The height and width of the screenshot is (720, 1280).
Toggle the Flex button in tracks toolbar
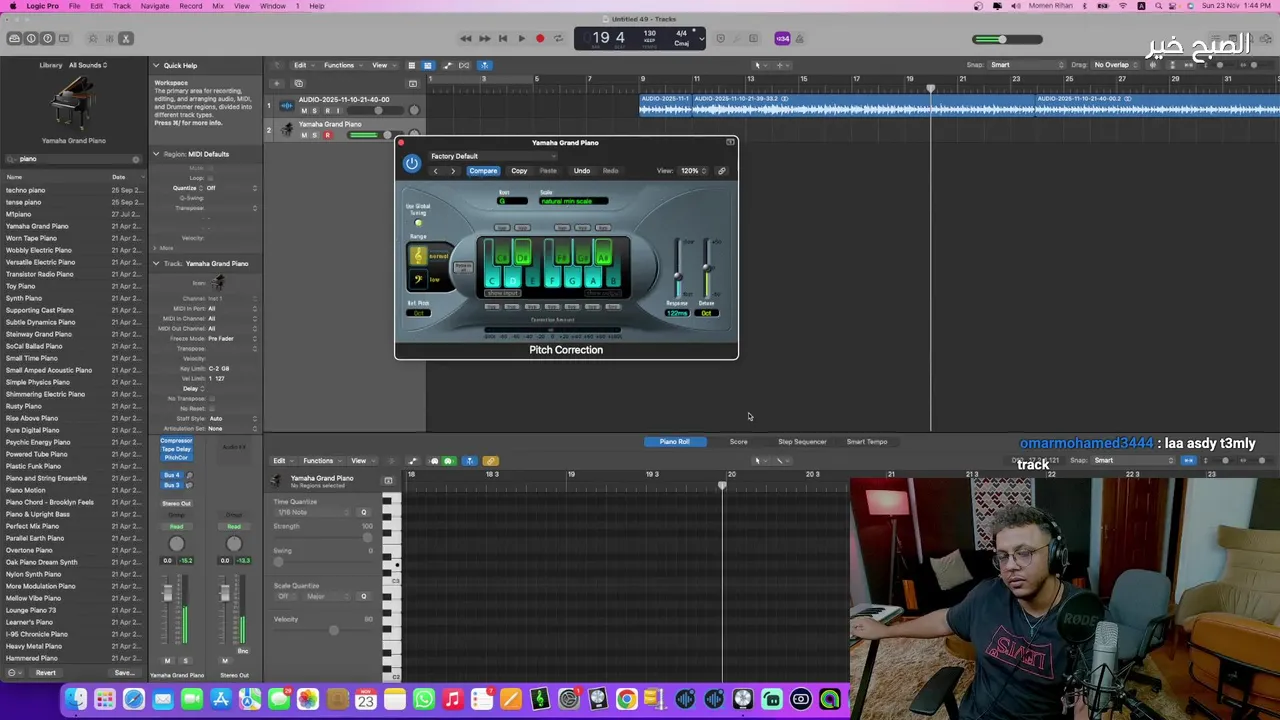click(464, 65)
